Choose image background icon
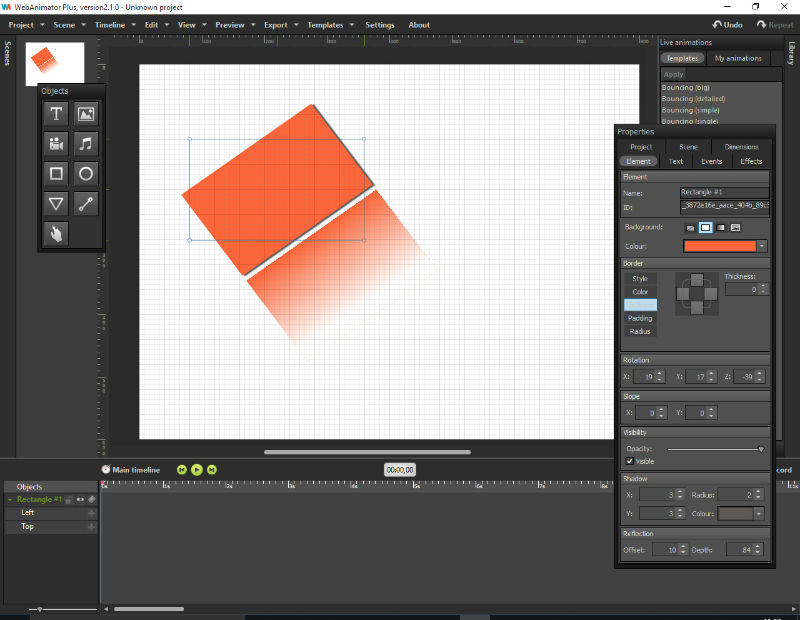This screenshot has width=800, height=620. tap(735, 228)
